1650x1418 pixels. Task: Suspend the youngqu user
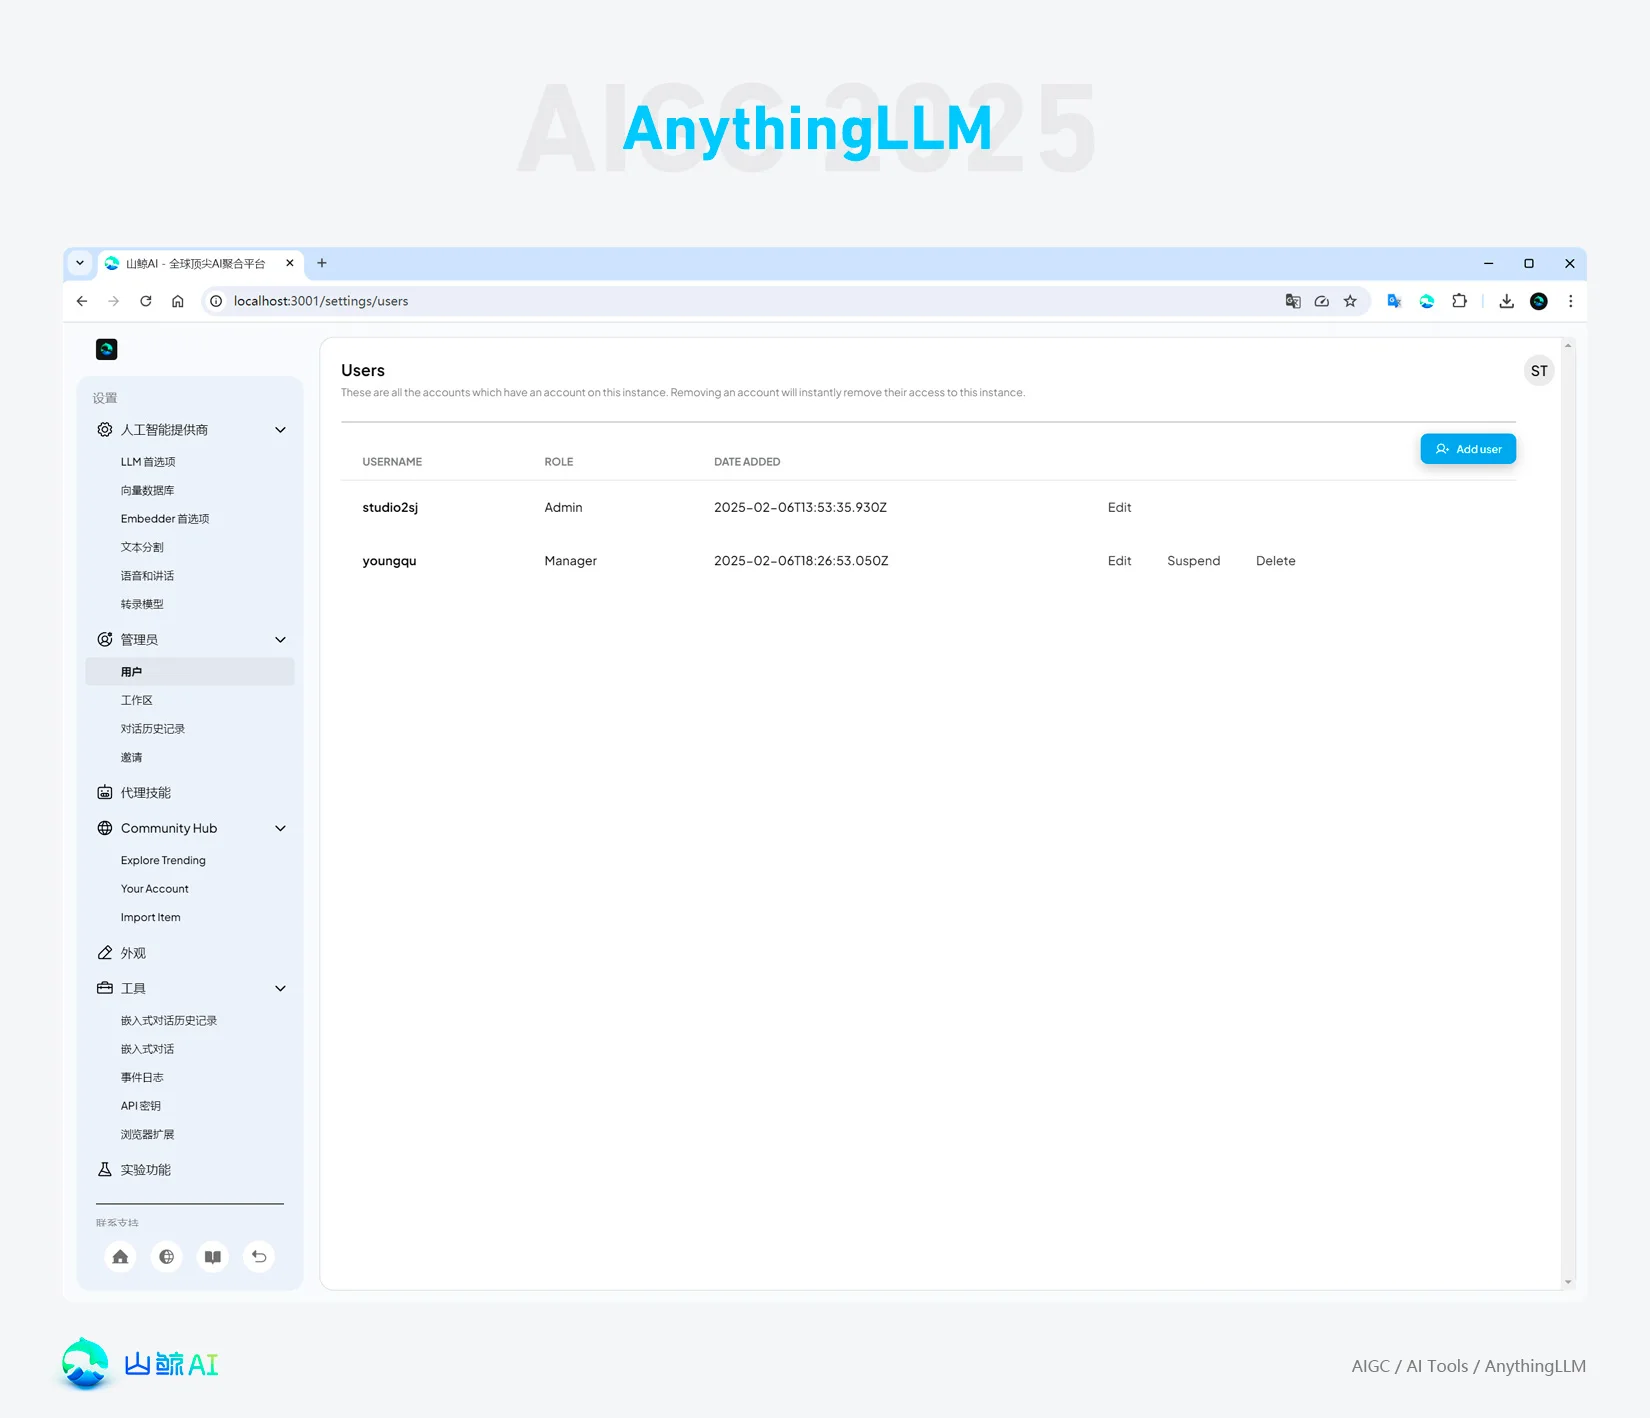point(1193,561)
